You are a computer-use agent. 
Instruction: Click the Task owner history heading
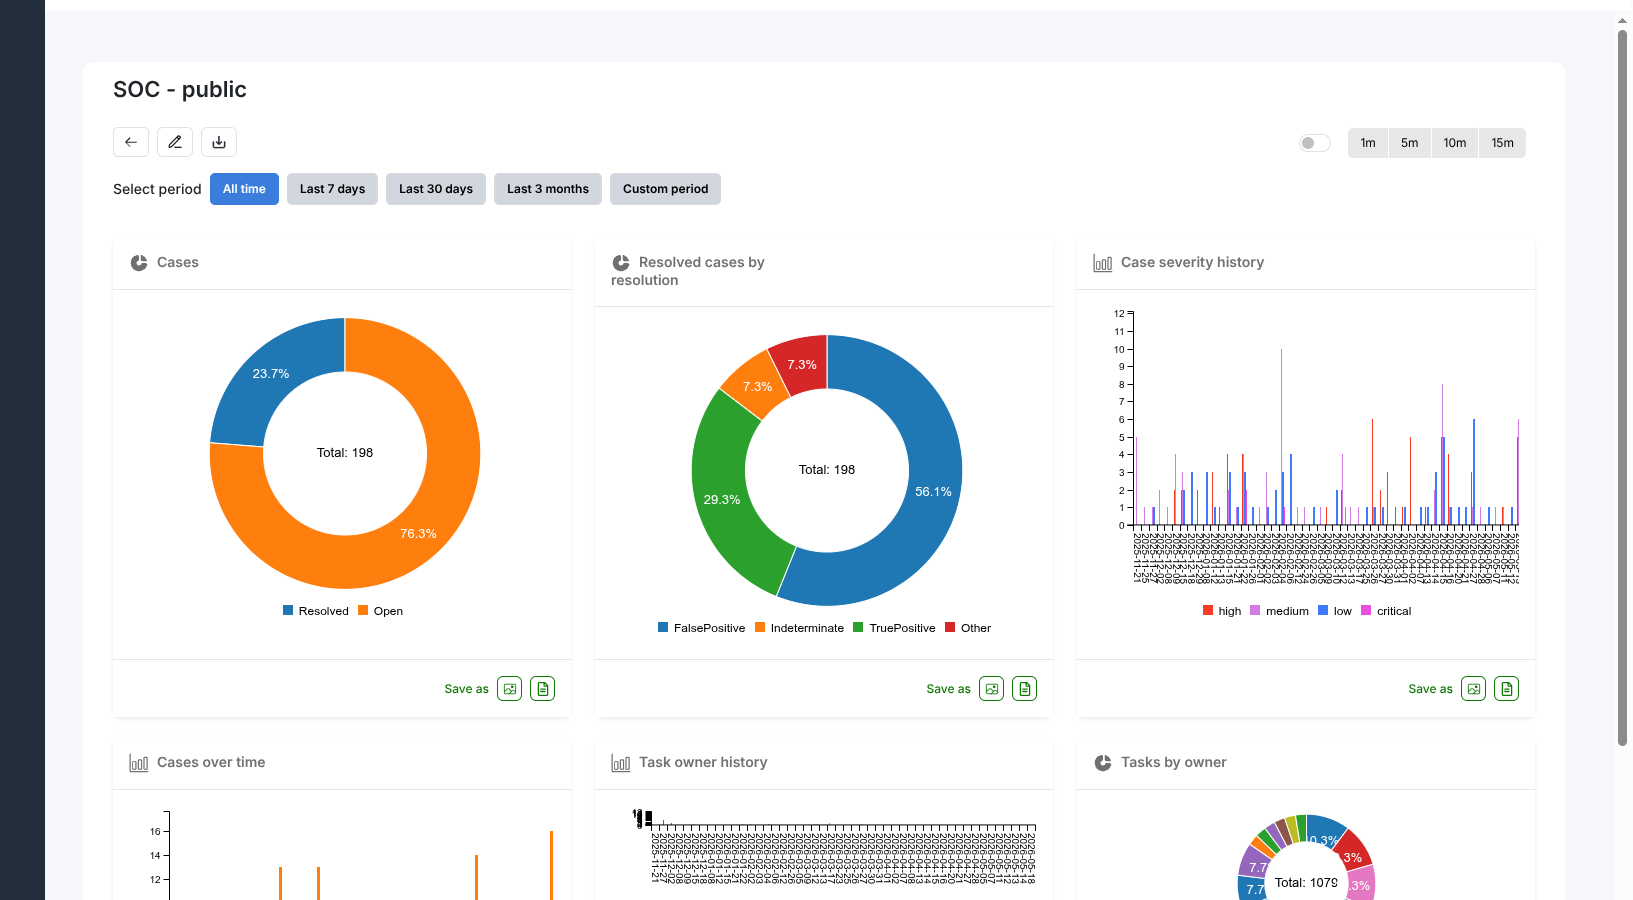[x=703, y=762]
